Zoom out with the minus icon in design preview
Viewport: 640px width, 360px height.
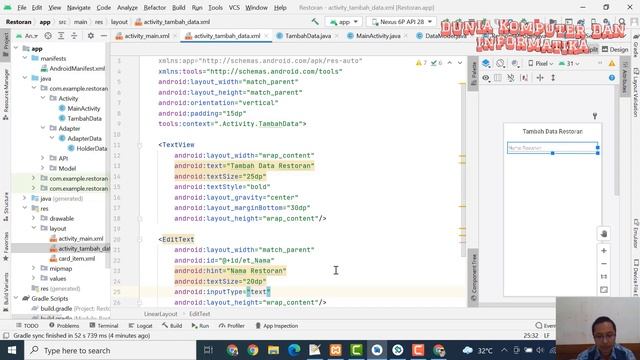(x=604, y=264)
